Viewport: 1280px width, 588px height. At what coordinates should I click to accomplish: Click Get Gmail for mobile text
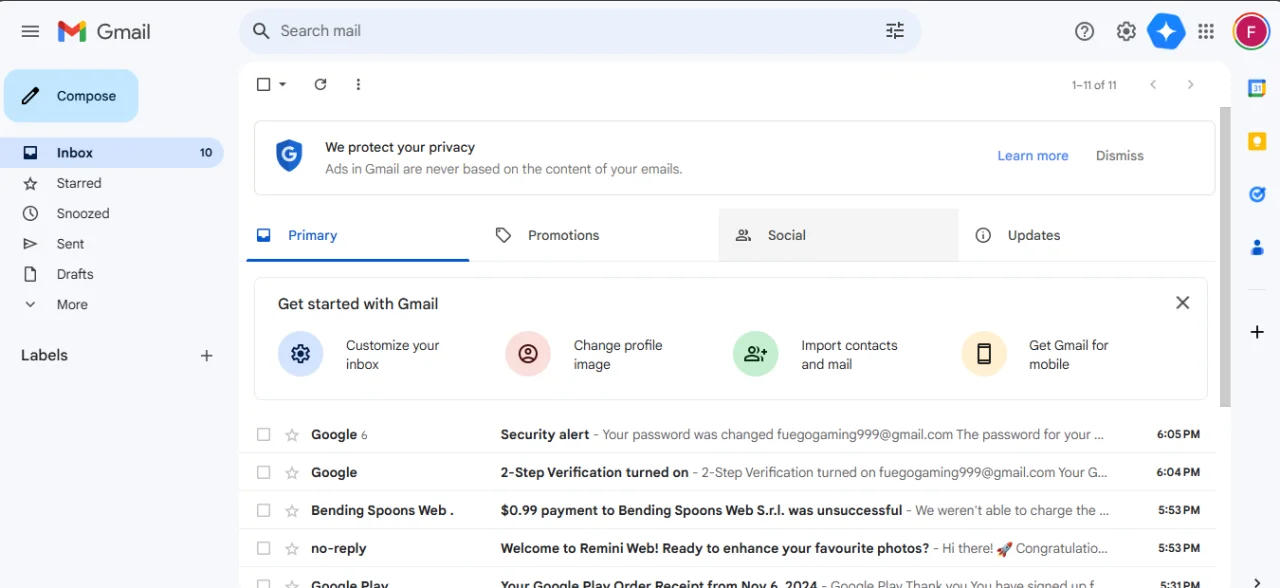click(x=1068, y=354)
